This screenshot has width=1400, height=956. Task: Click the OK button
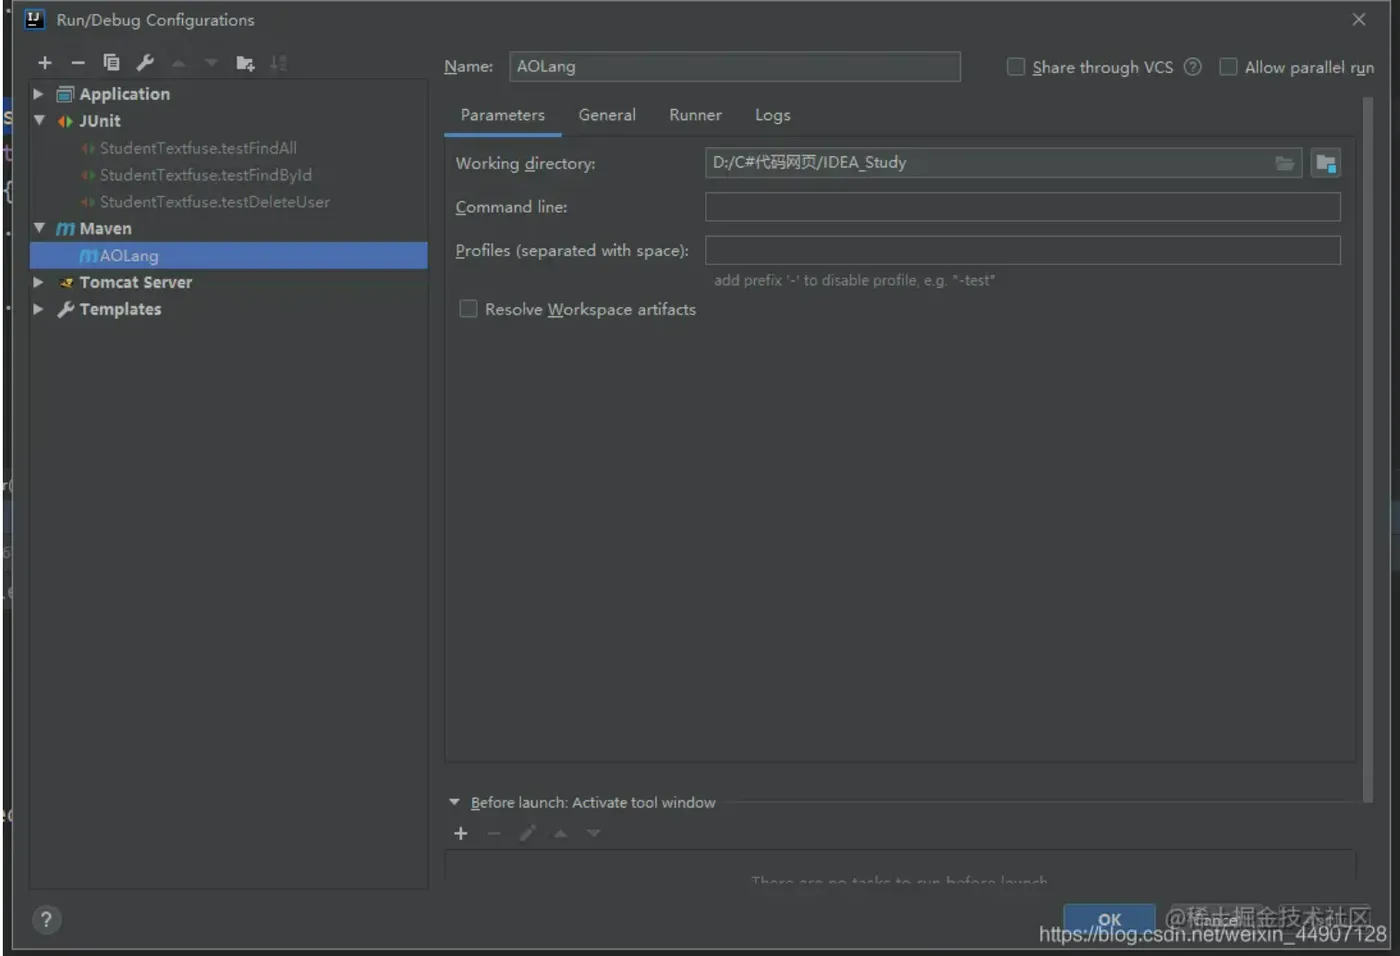click(x=1109, y=920)
